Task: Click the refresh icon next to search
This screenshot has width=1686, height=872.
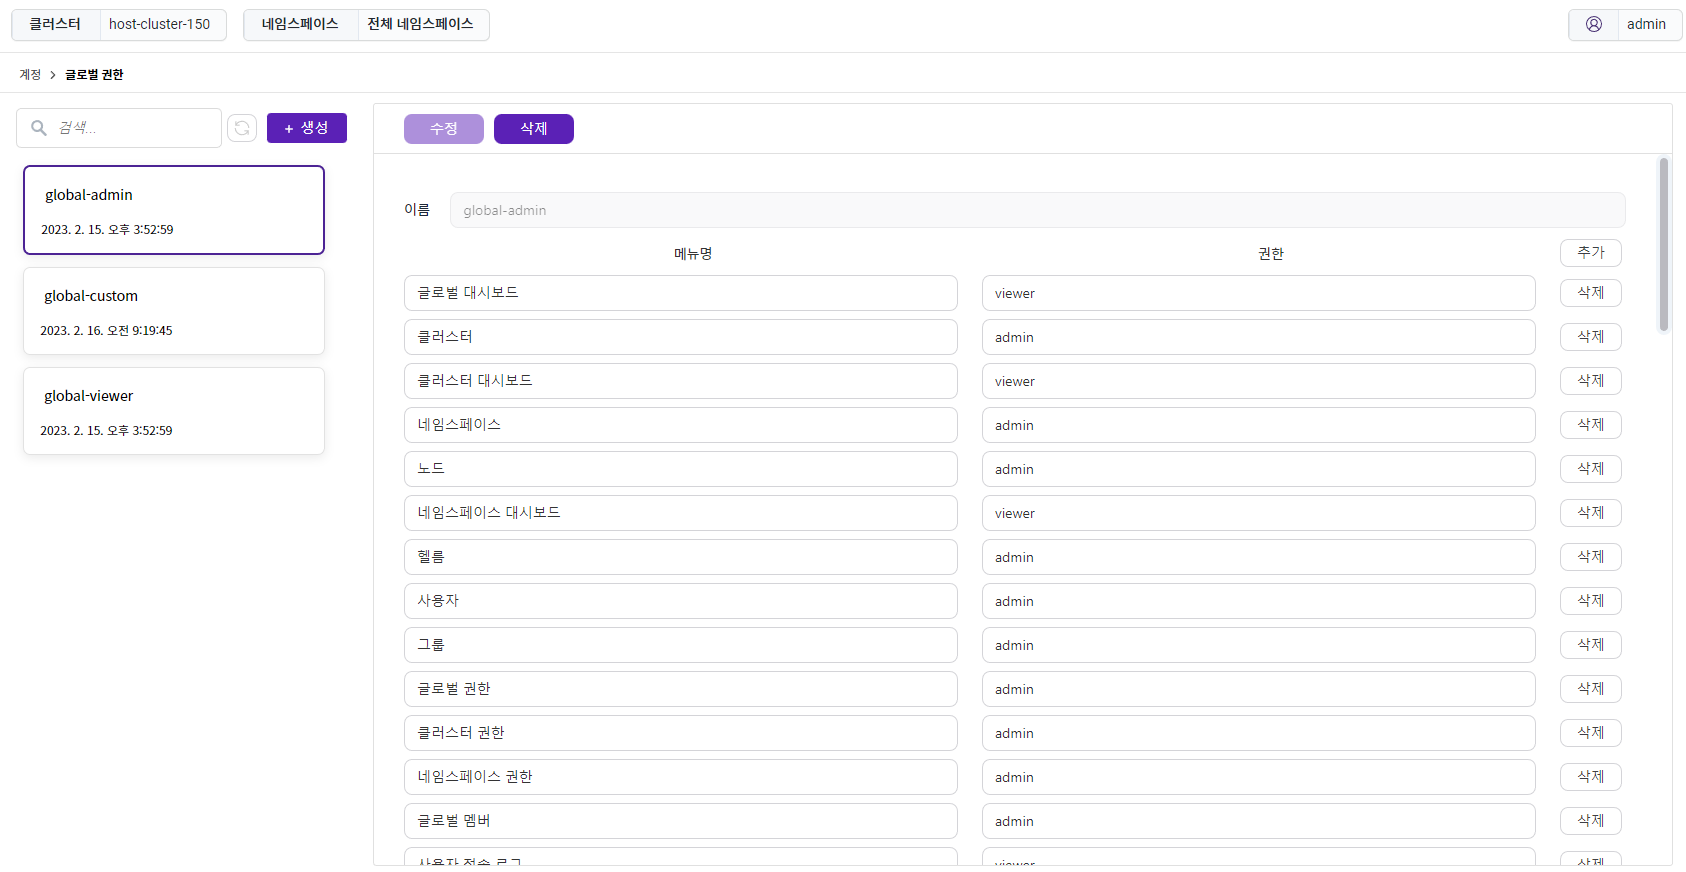Action: tap(242, 128)
